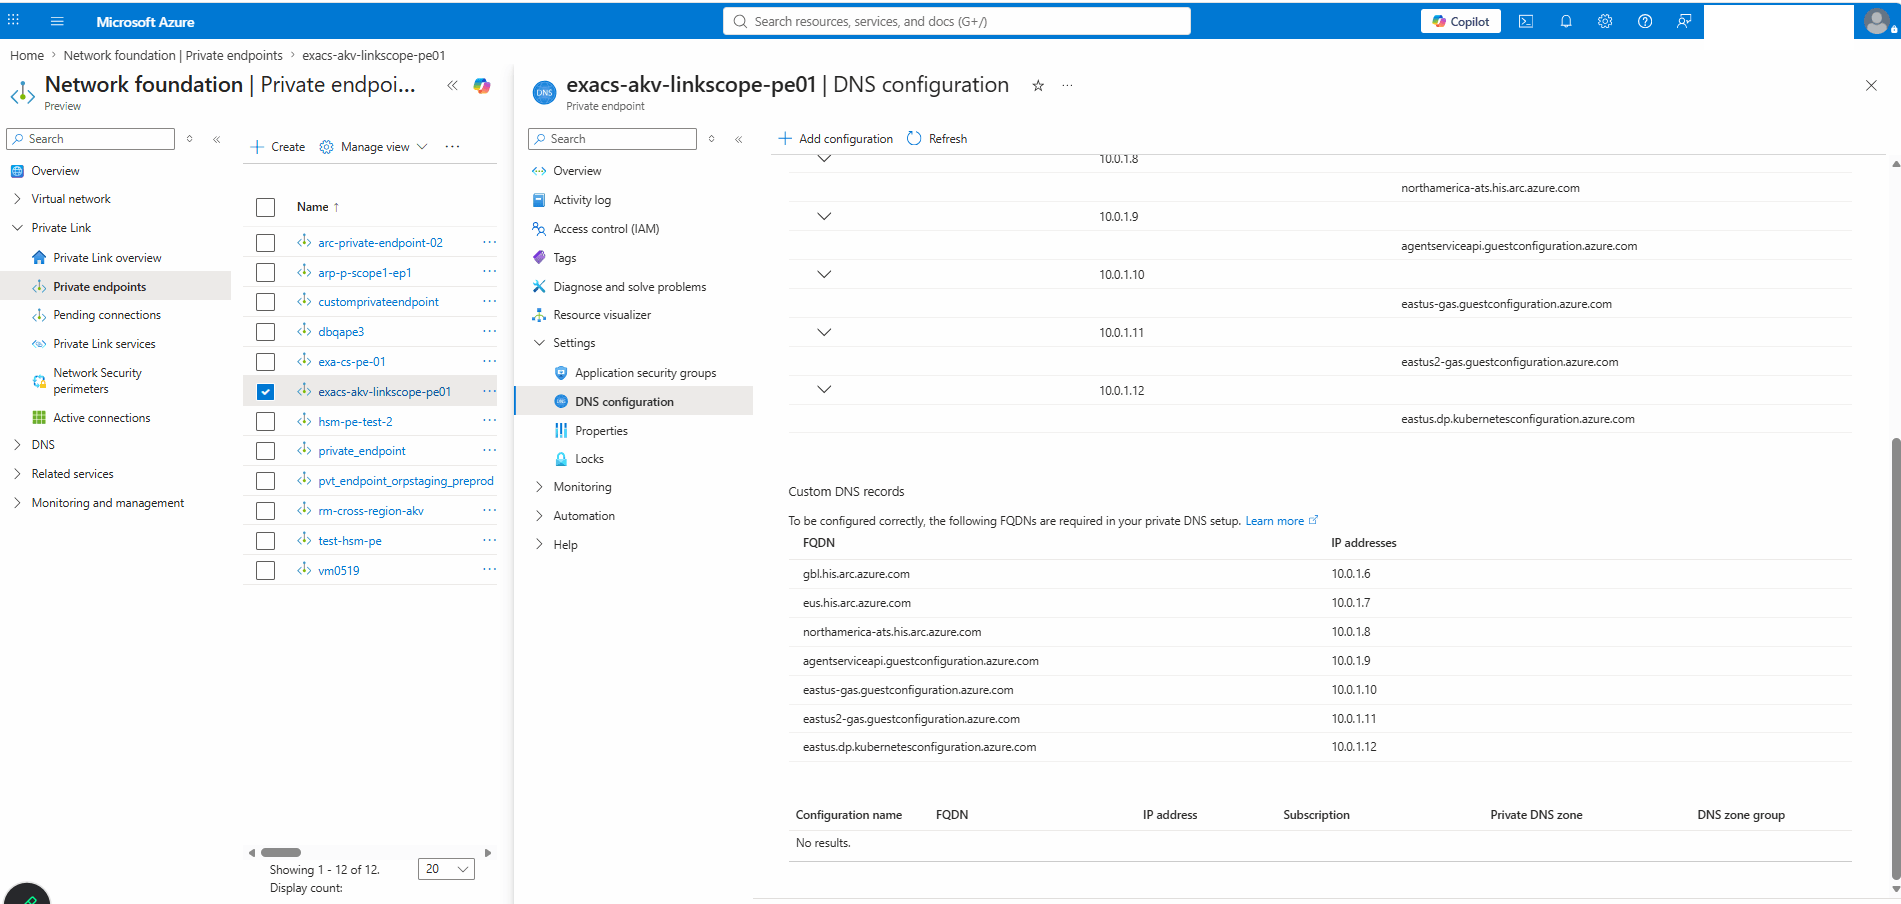Expand the DNS section in left menu
This screenshot has height=904, width=1901.
click(x=17, y=445)
